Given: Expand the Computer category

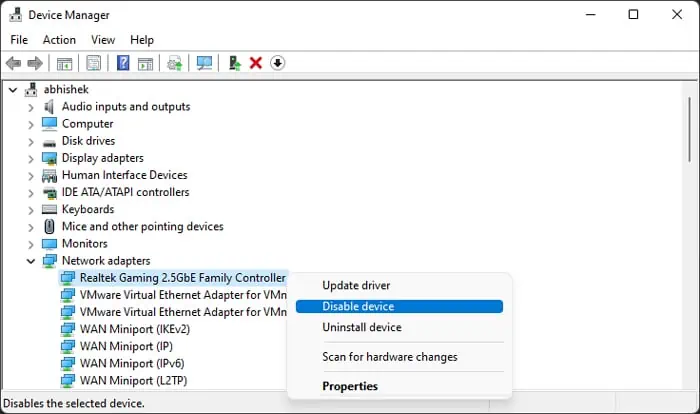Looking at the screenshot, I should pyautogui.click(x=30, y=125).
